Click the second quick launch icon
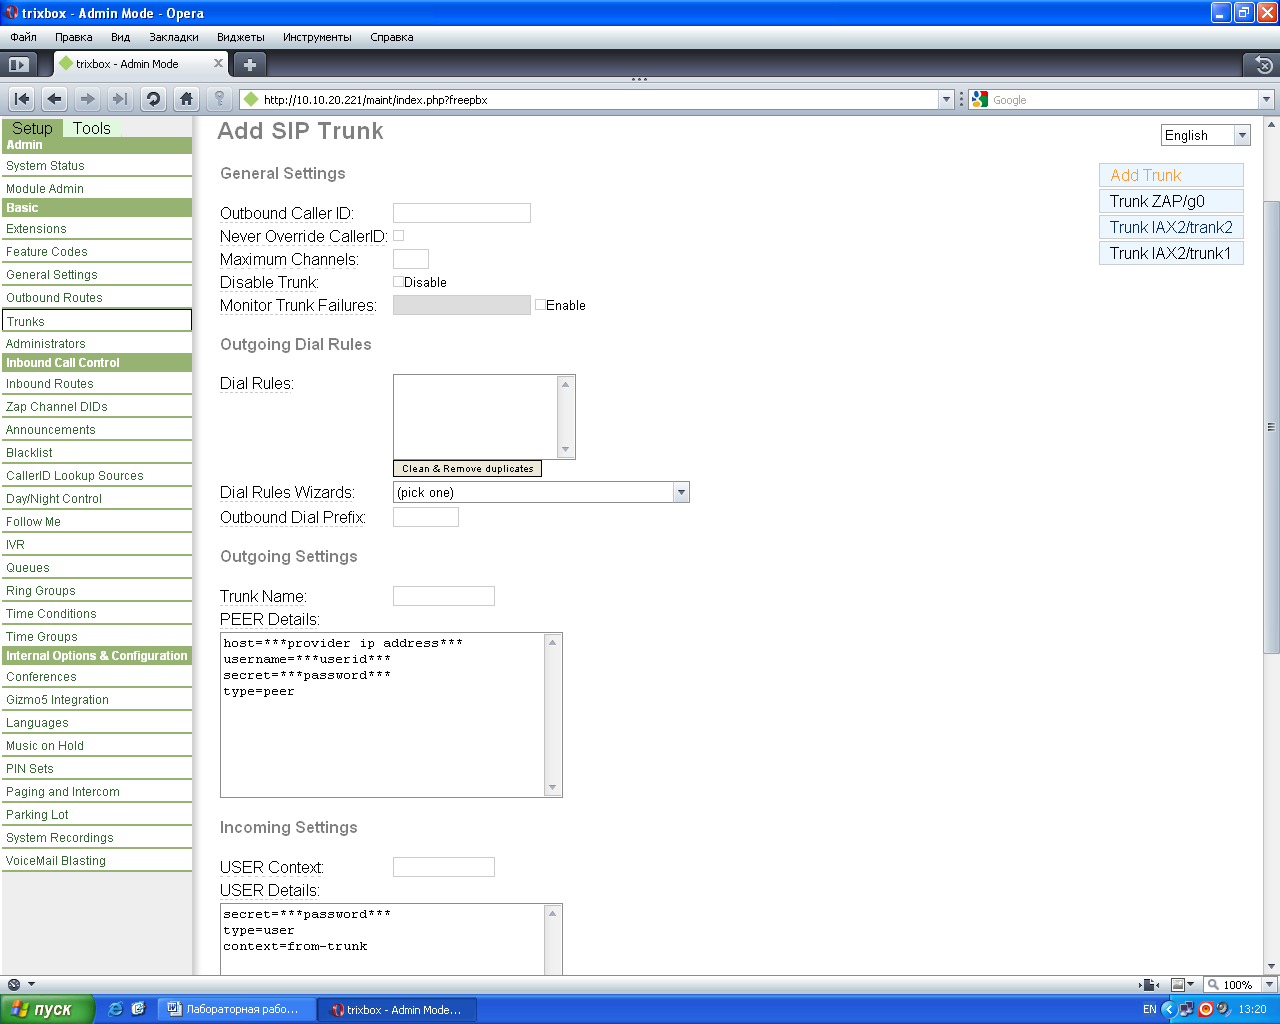 click(x=138, y=1009)
